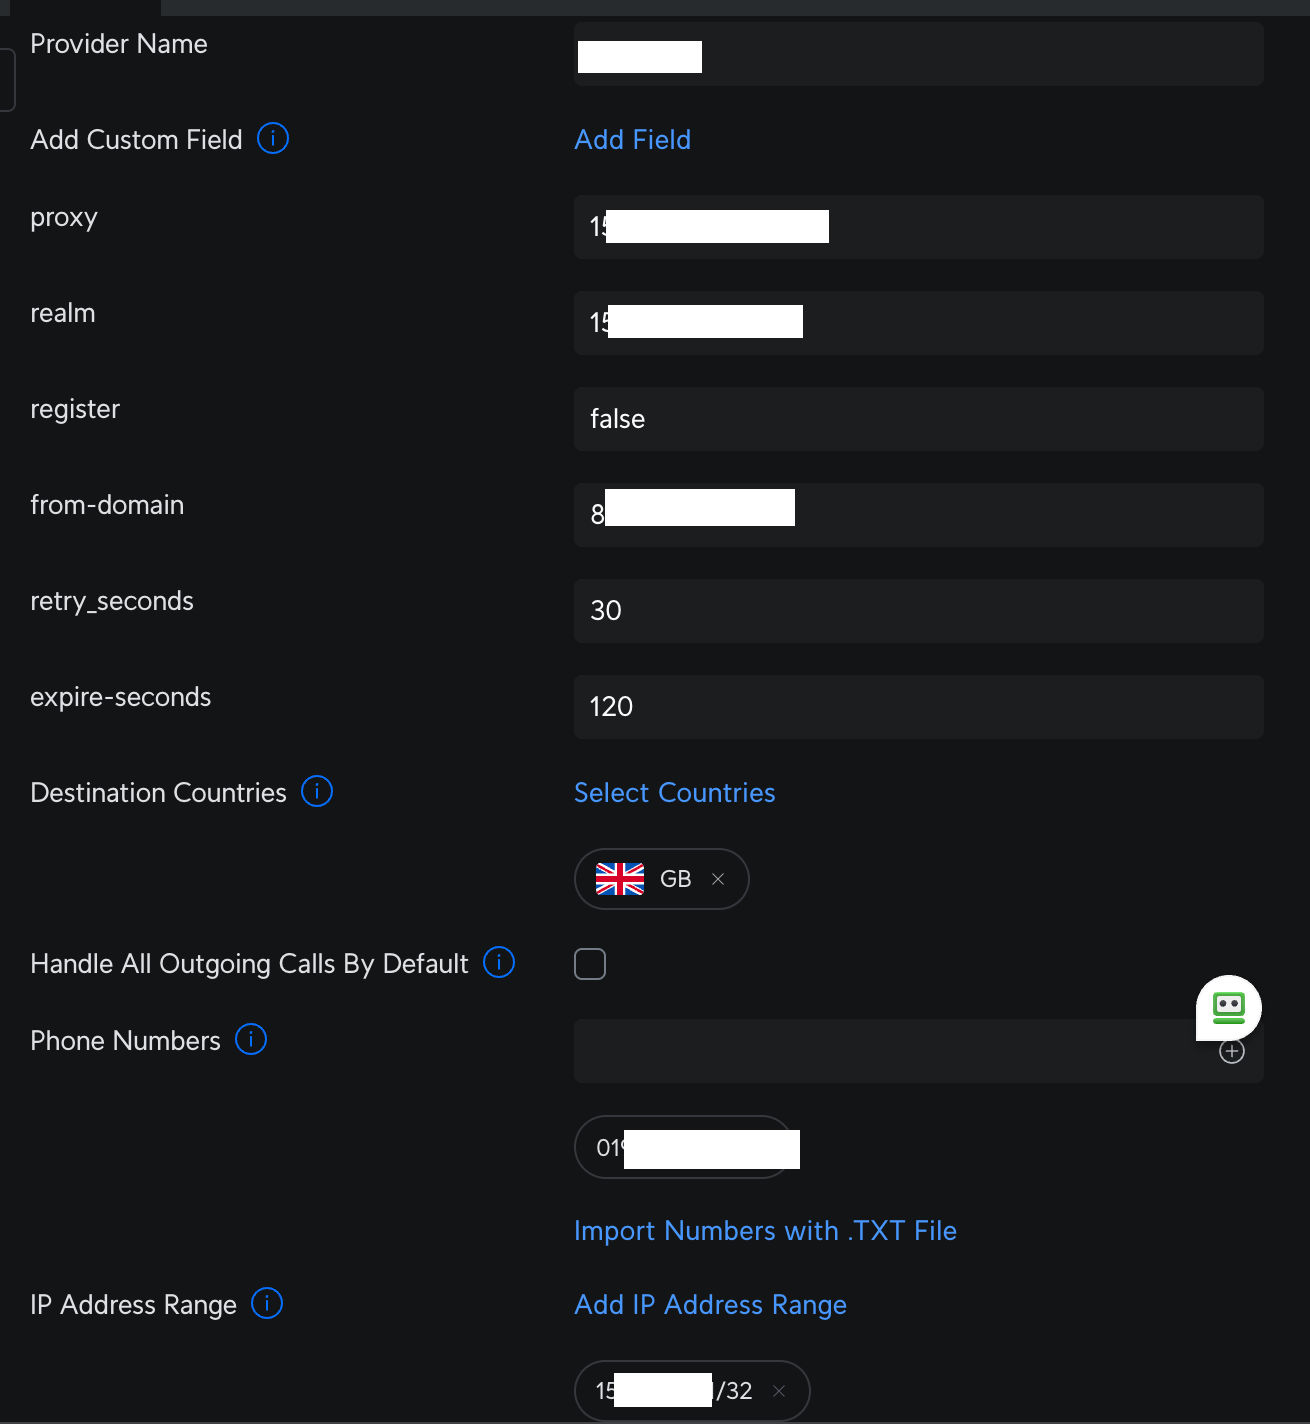Screen dimensions: 1310x1424
Task: Click the Add Field link
Action: pyautogui.click(x=632, y=140)
